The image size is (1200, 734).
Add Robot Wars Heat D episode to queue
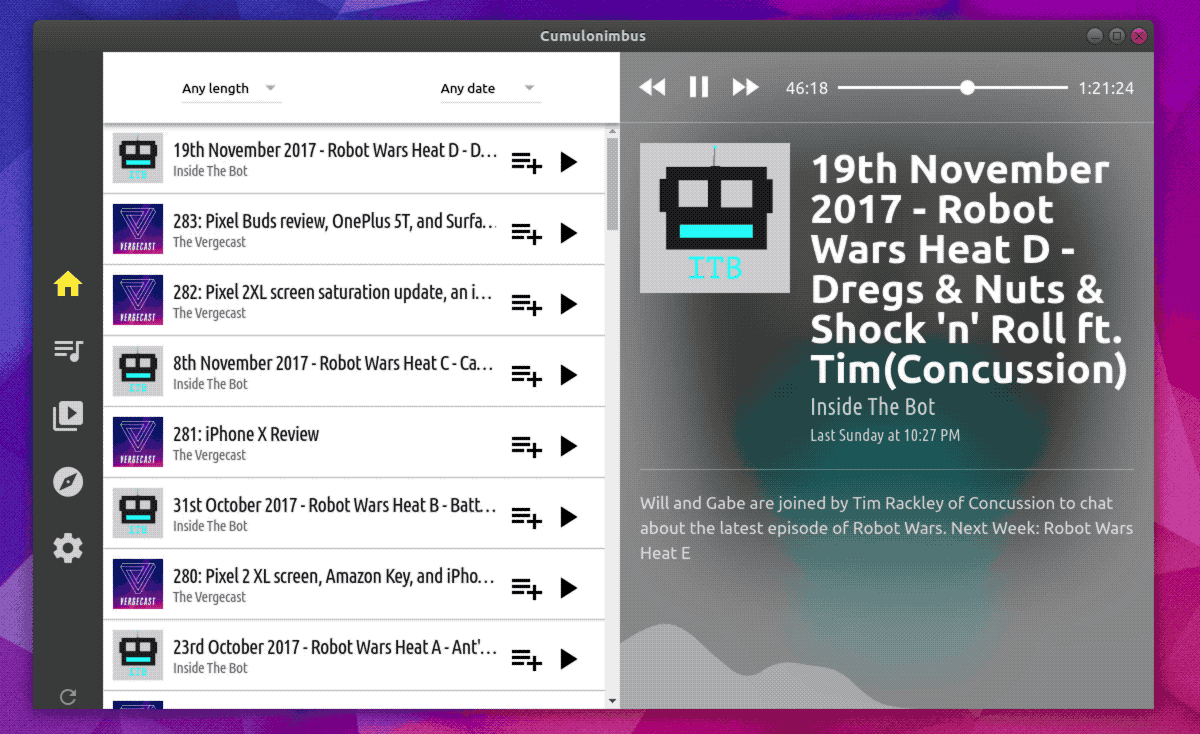click(x=526, y=162)
